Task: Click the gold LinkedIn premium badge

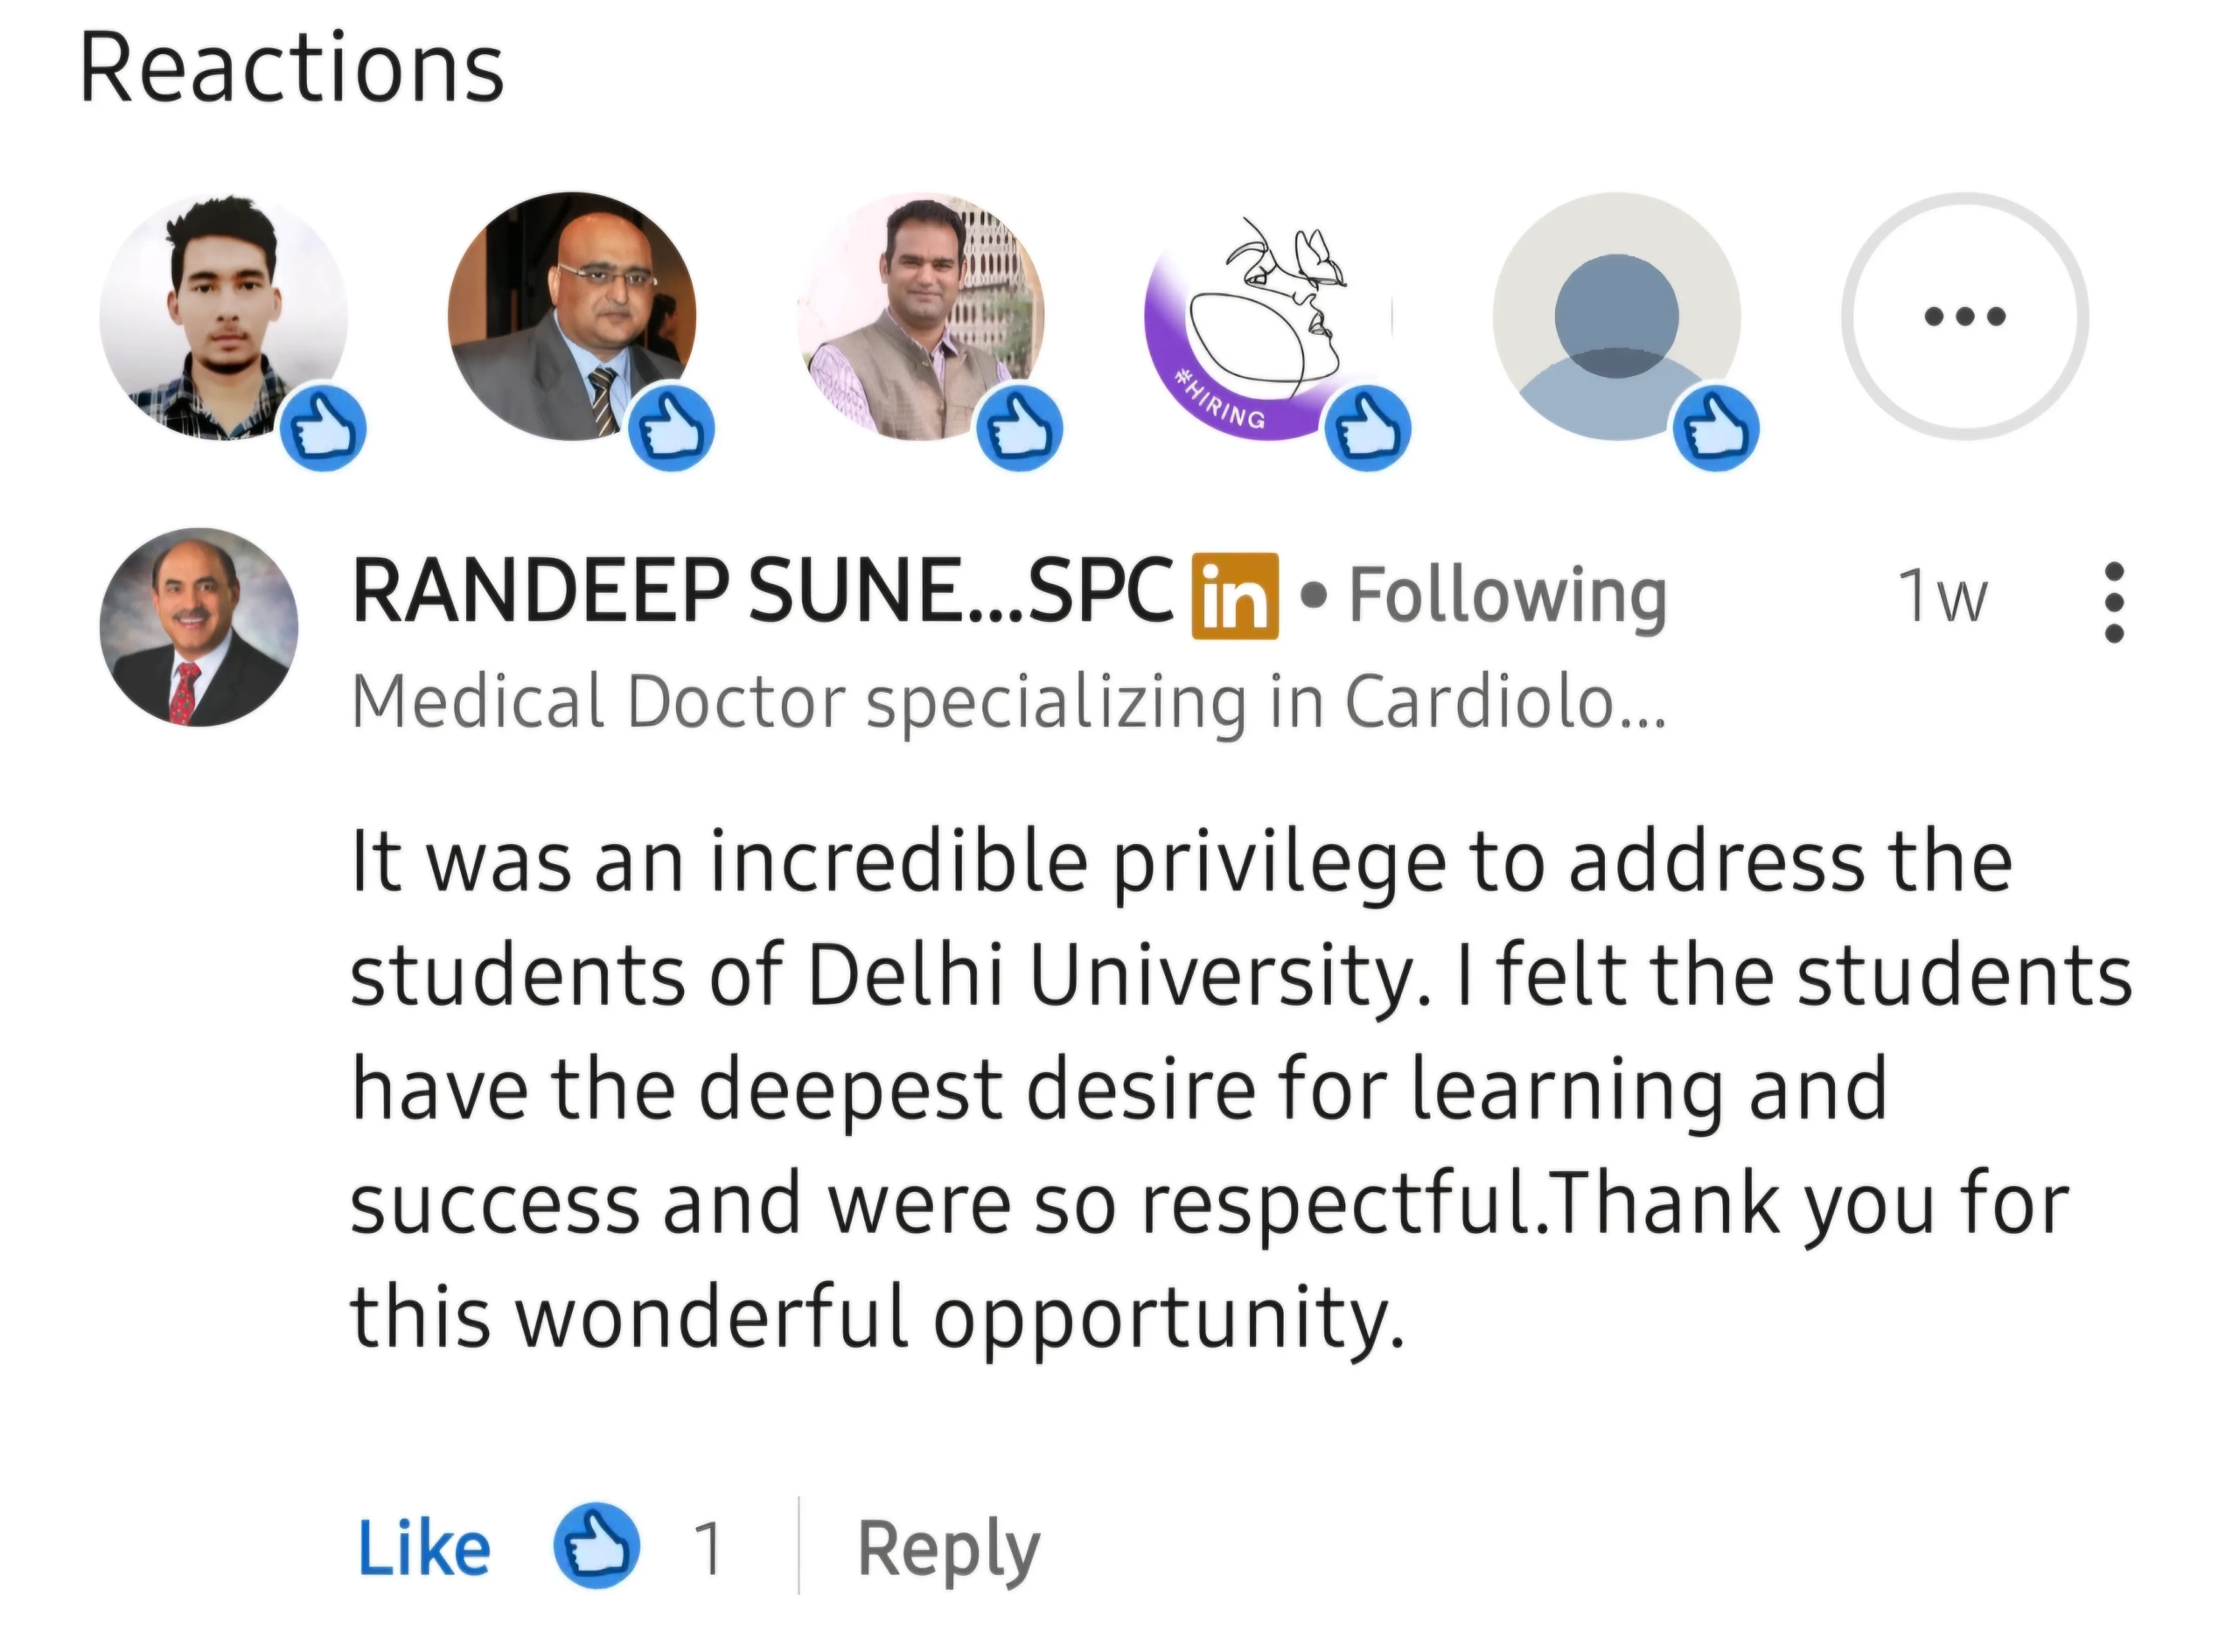Action: [x=1235, y=595]
